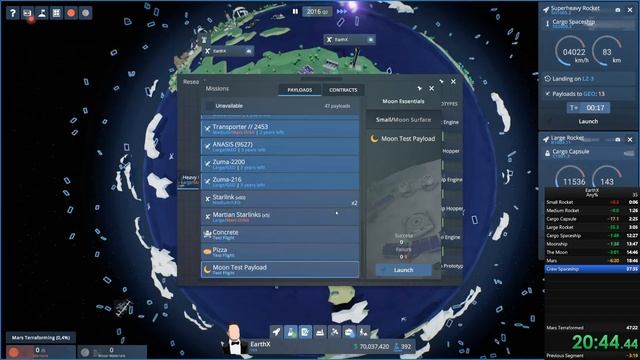The width and height of the screenshot is (640, 360).
Task: Select the Pizza test flight payload
Action: 280,252
